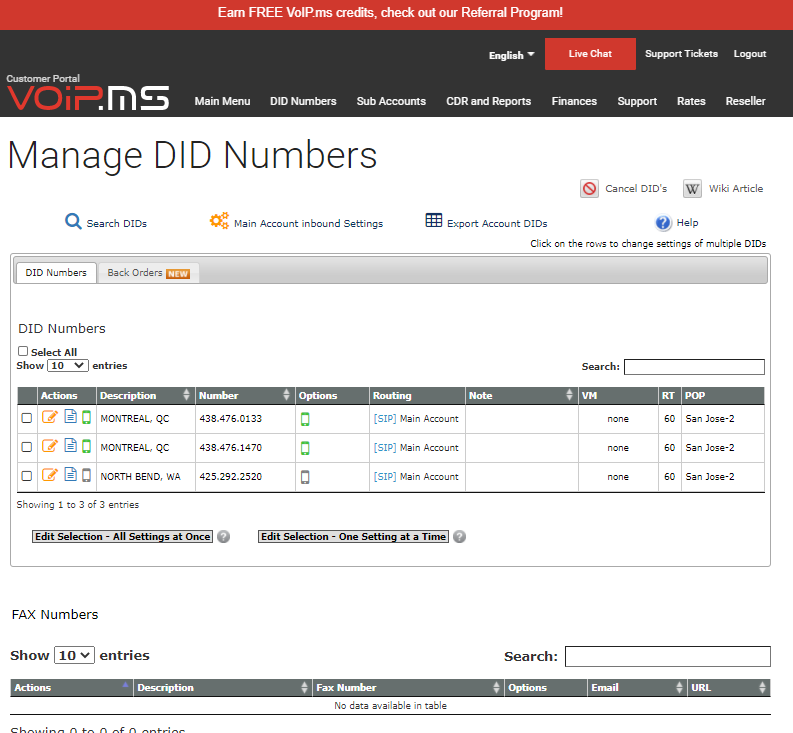The width and height of the screenshot is (793, 733).
Task: Open Main Account inbound Settings gears icon
Action: point(219,222)
